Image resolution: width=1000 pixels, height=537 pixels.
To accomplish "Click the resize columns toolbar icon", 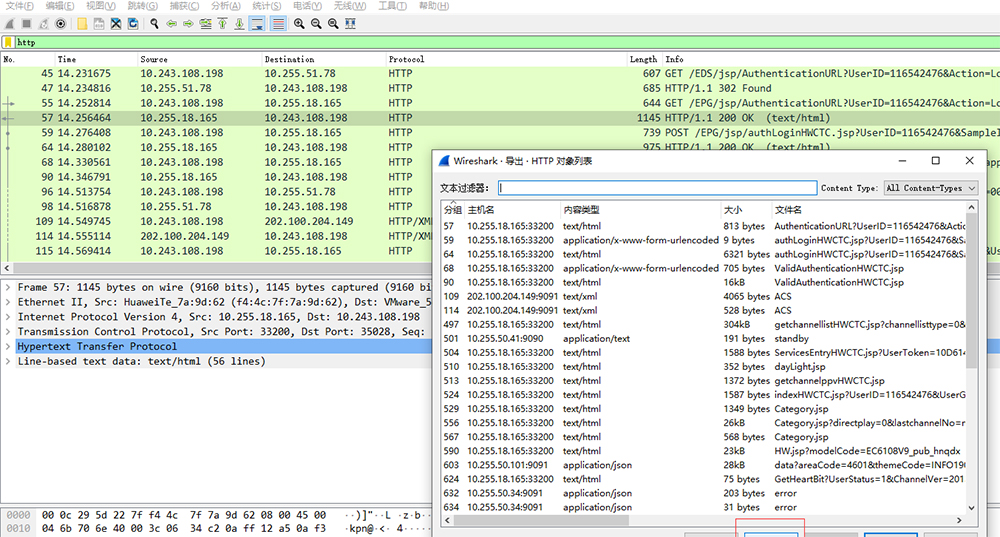I will click(x=350, y=23).
